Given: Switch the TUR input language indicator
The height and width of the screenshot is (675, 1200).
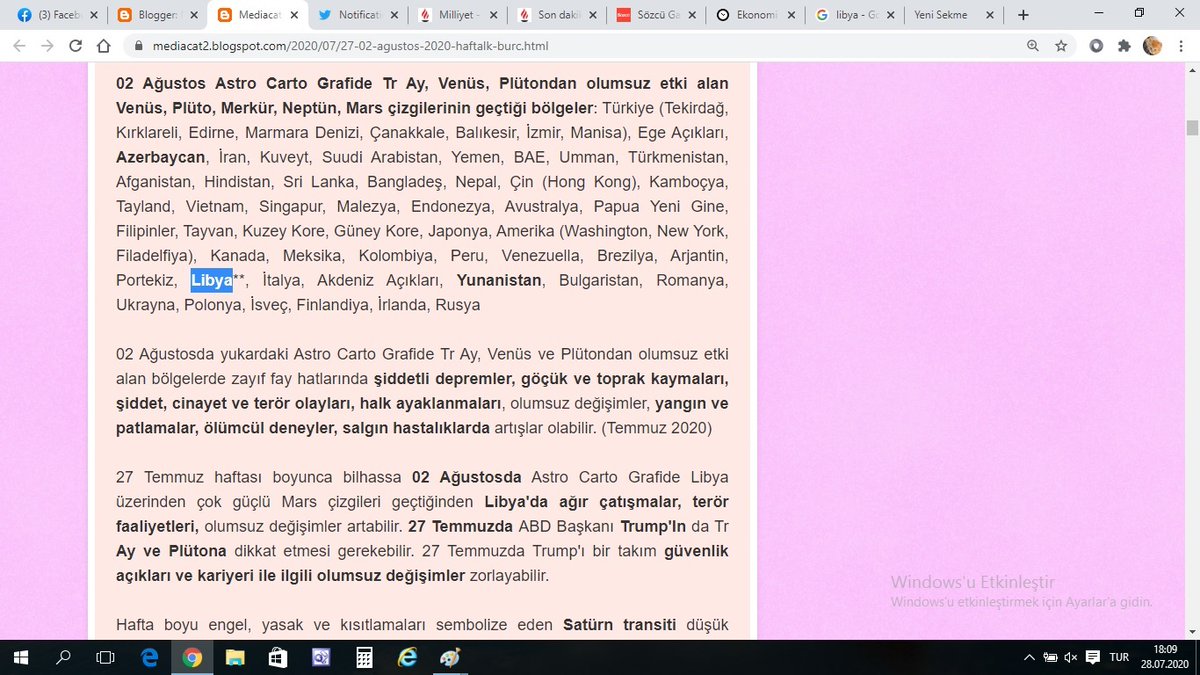Looking at the screenshot, I should (1119, 657).
